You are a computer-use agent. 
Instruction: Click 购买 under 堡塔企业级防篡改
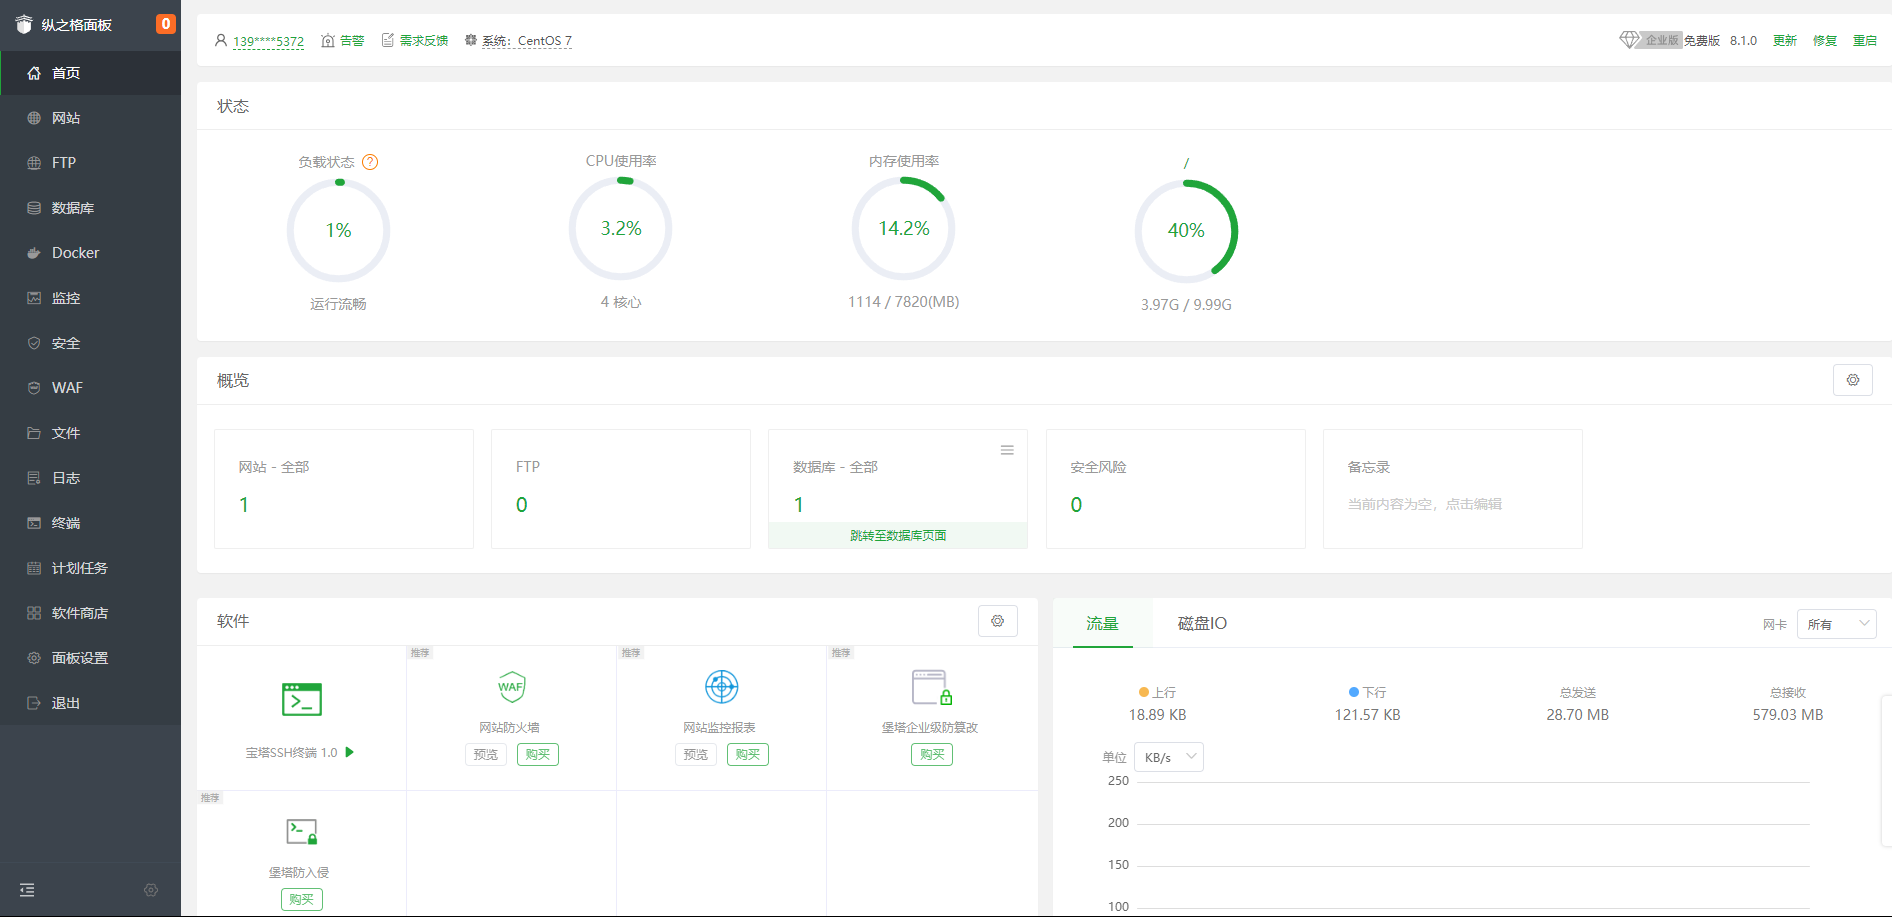[x=932, y=754]
